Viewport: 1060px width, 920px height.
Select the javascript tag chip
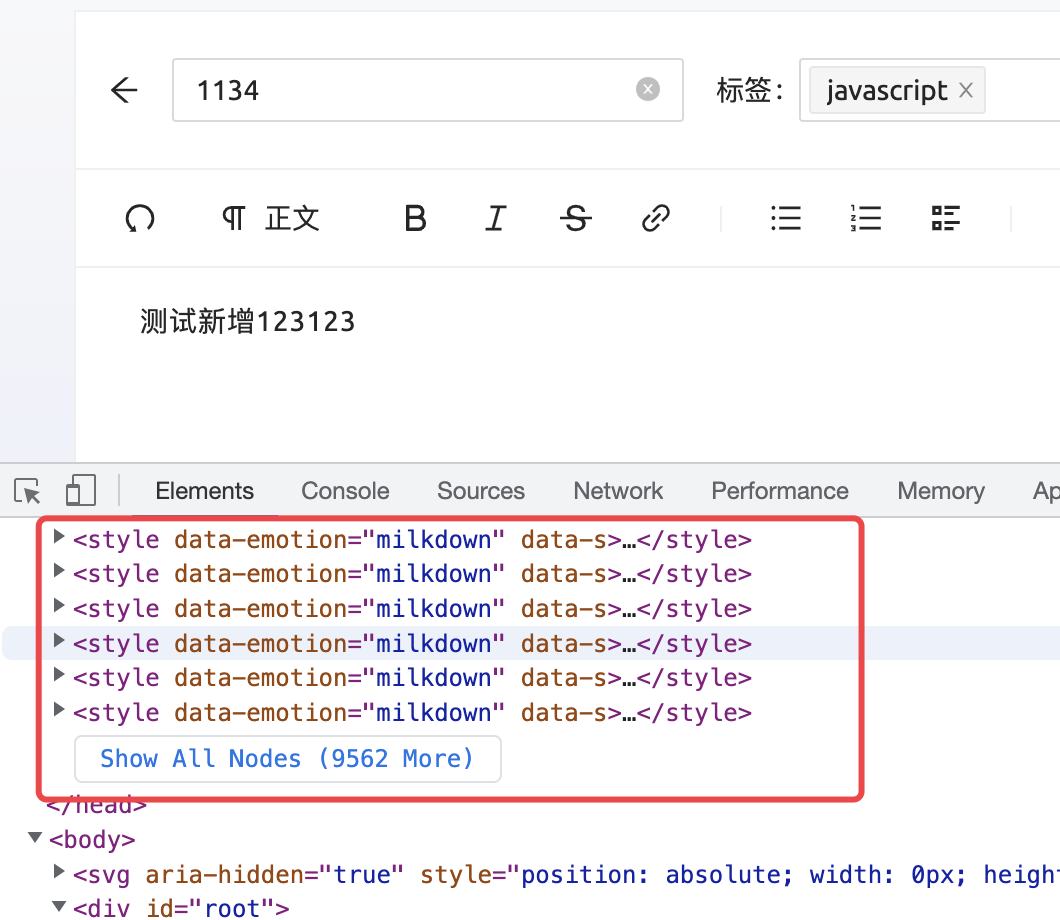[x=896, y=90]
